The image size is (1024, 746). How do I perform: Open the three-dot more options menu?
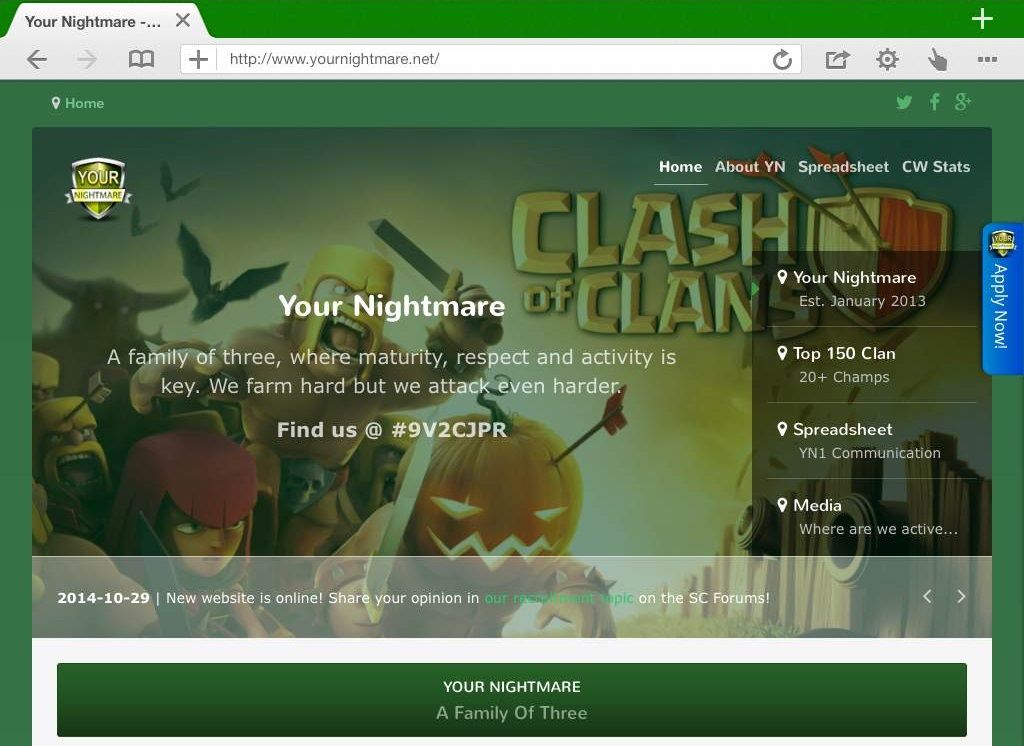(x=987, y=60)
